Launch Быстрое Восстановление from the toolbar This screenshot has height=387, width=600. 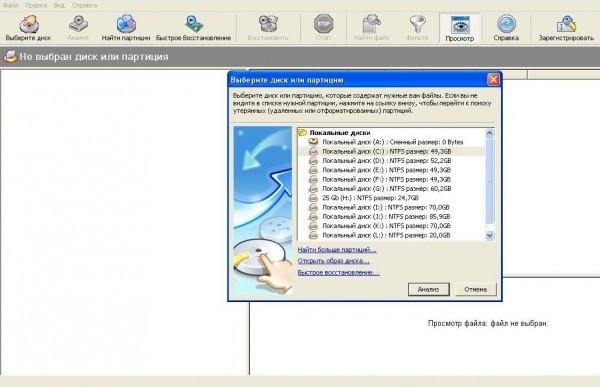coord(194,28)
